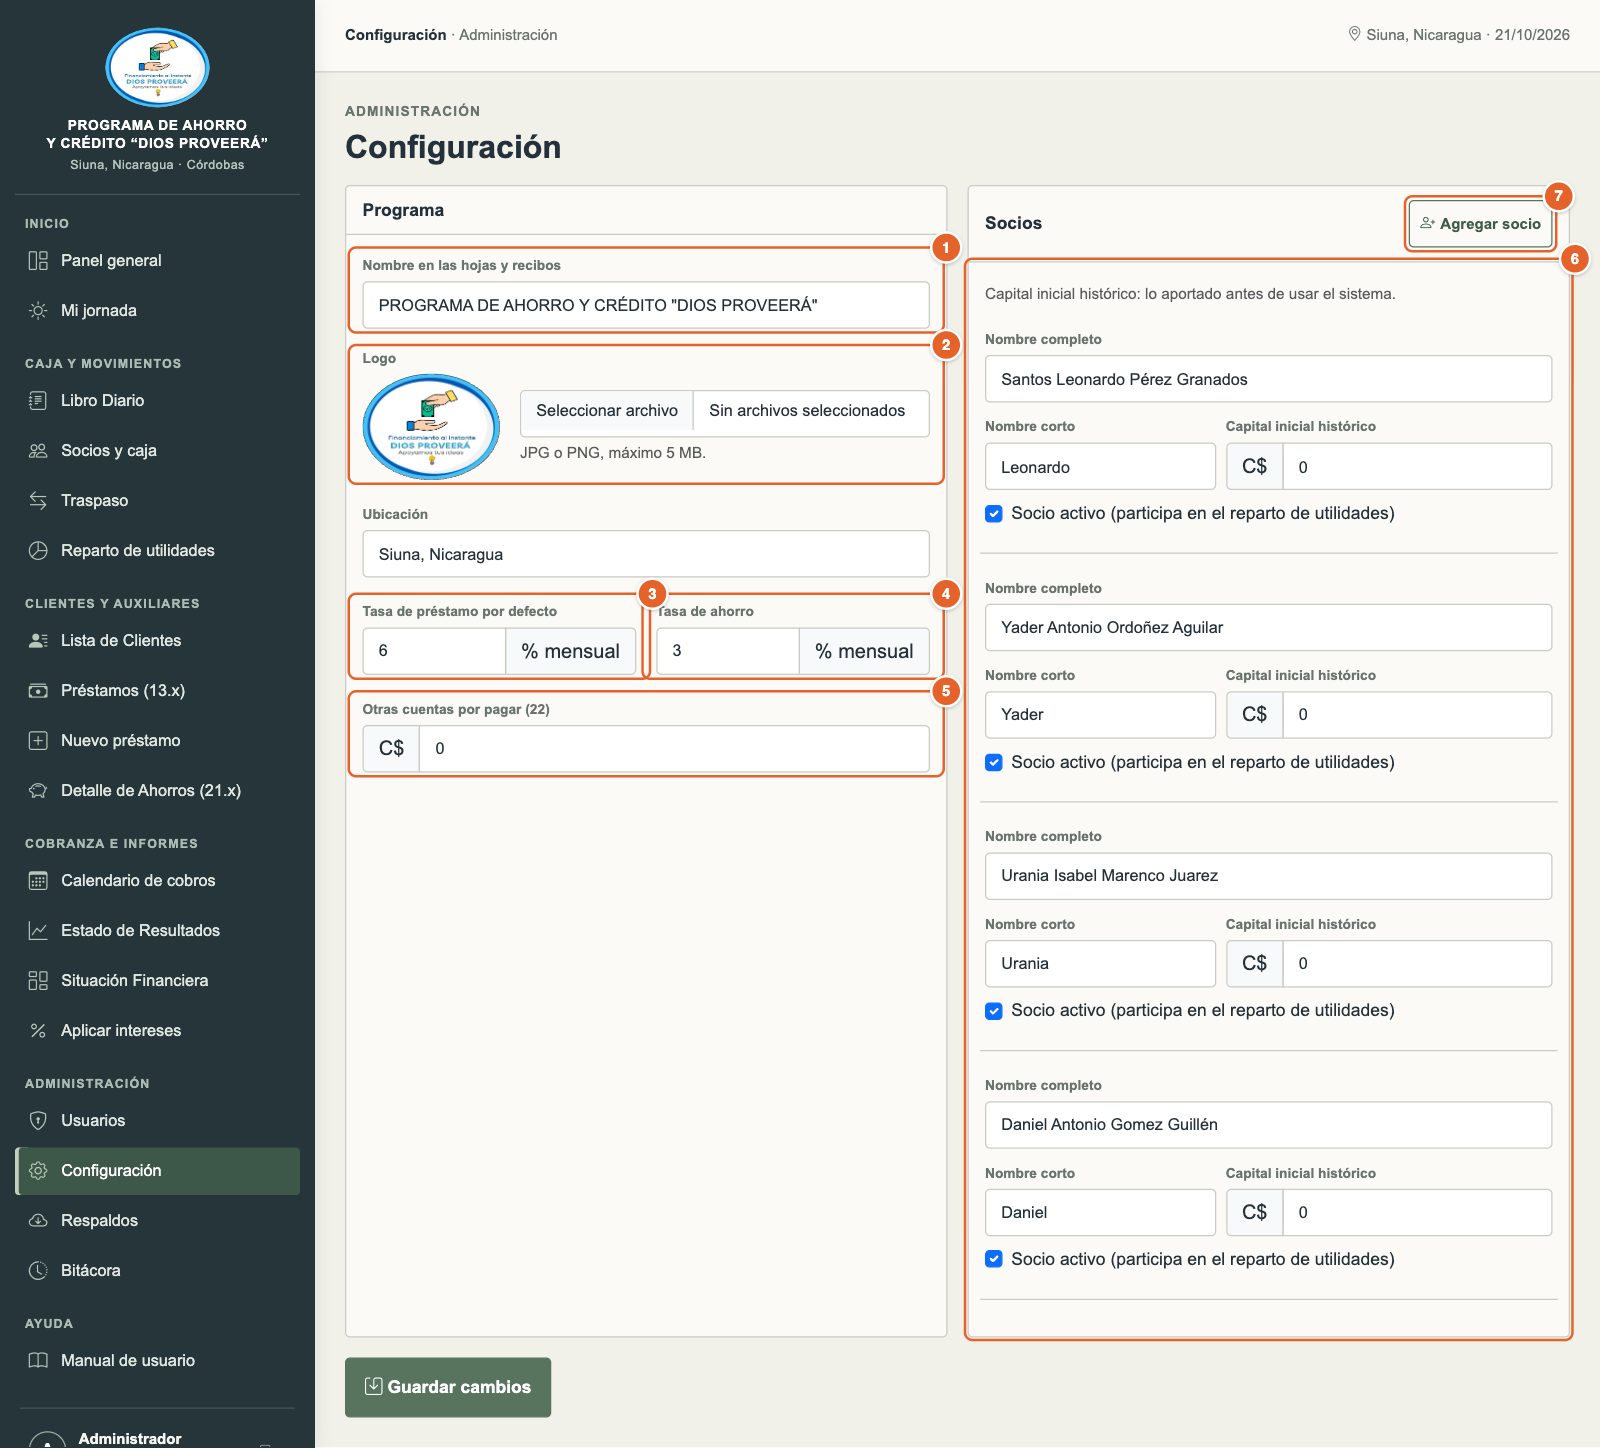Click Yader's Capital inicial histórico field

(x=1417, y=715)
